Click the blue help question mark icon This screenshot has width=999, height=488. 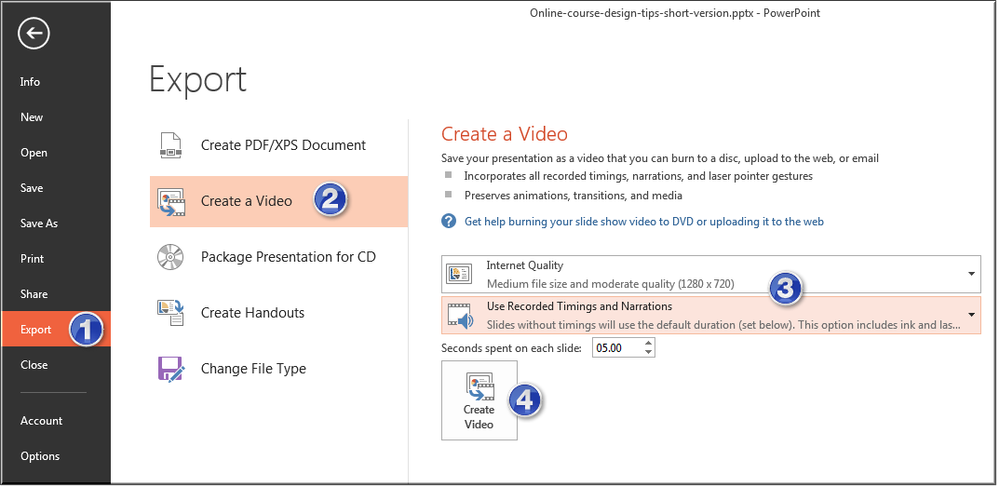click(449, 221)
